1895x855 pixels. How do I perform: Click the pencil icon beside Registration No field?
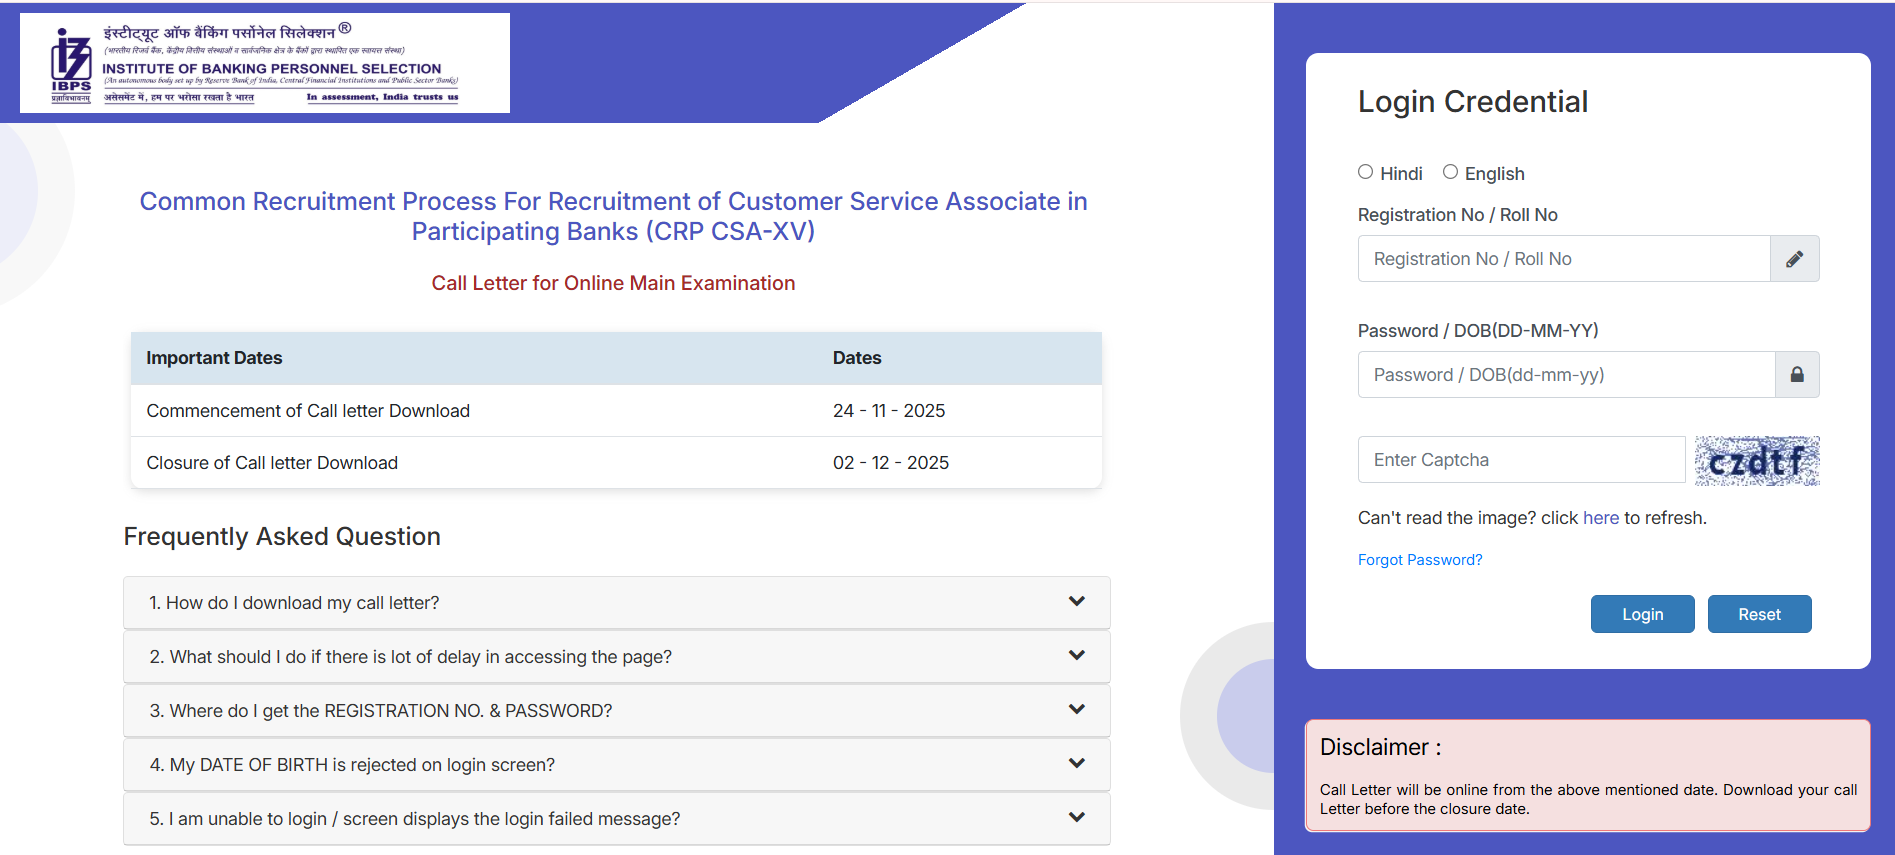pos(1794,259)
